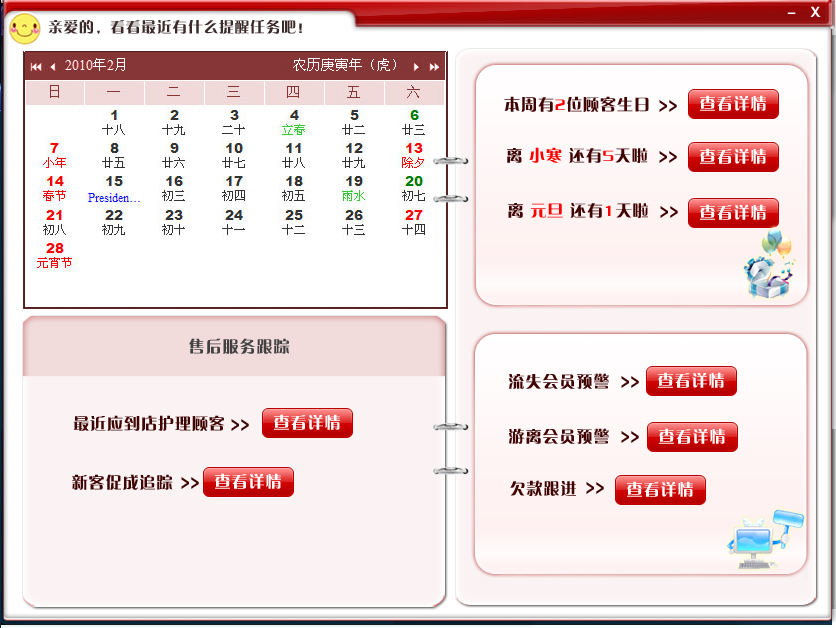View 欠款跟进 details

click(x=660, y=490)
